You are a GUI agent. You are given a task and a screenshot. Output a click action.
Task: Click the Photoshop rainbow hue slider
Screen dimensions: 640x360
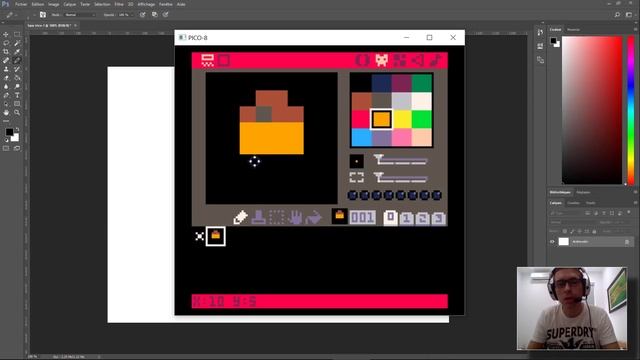tap(631, 110)
